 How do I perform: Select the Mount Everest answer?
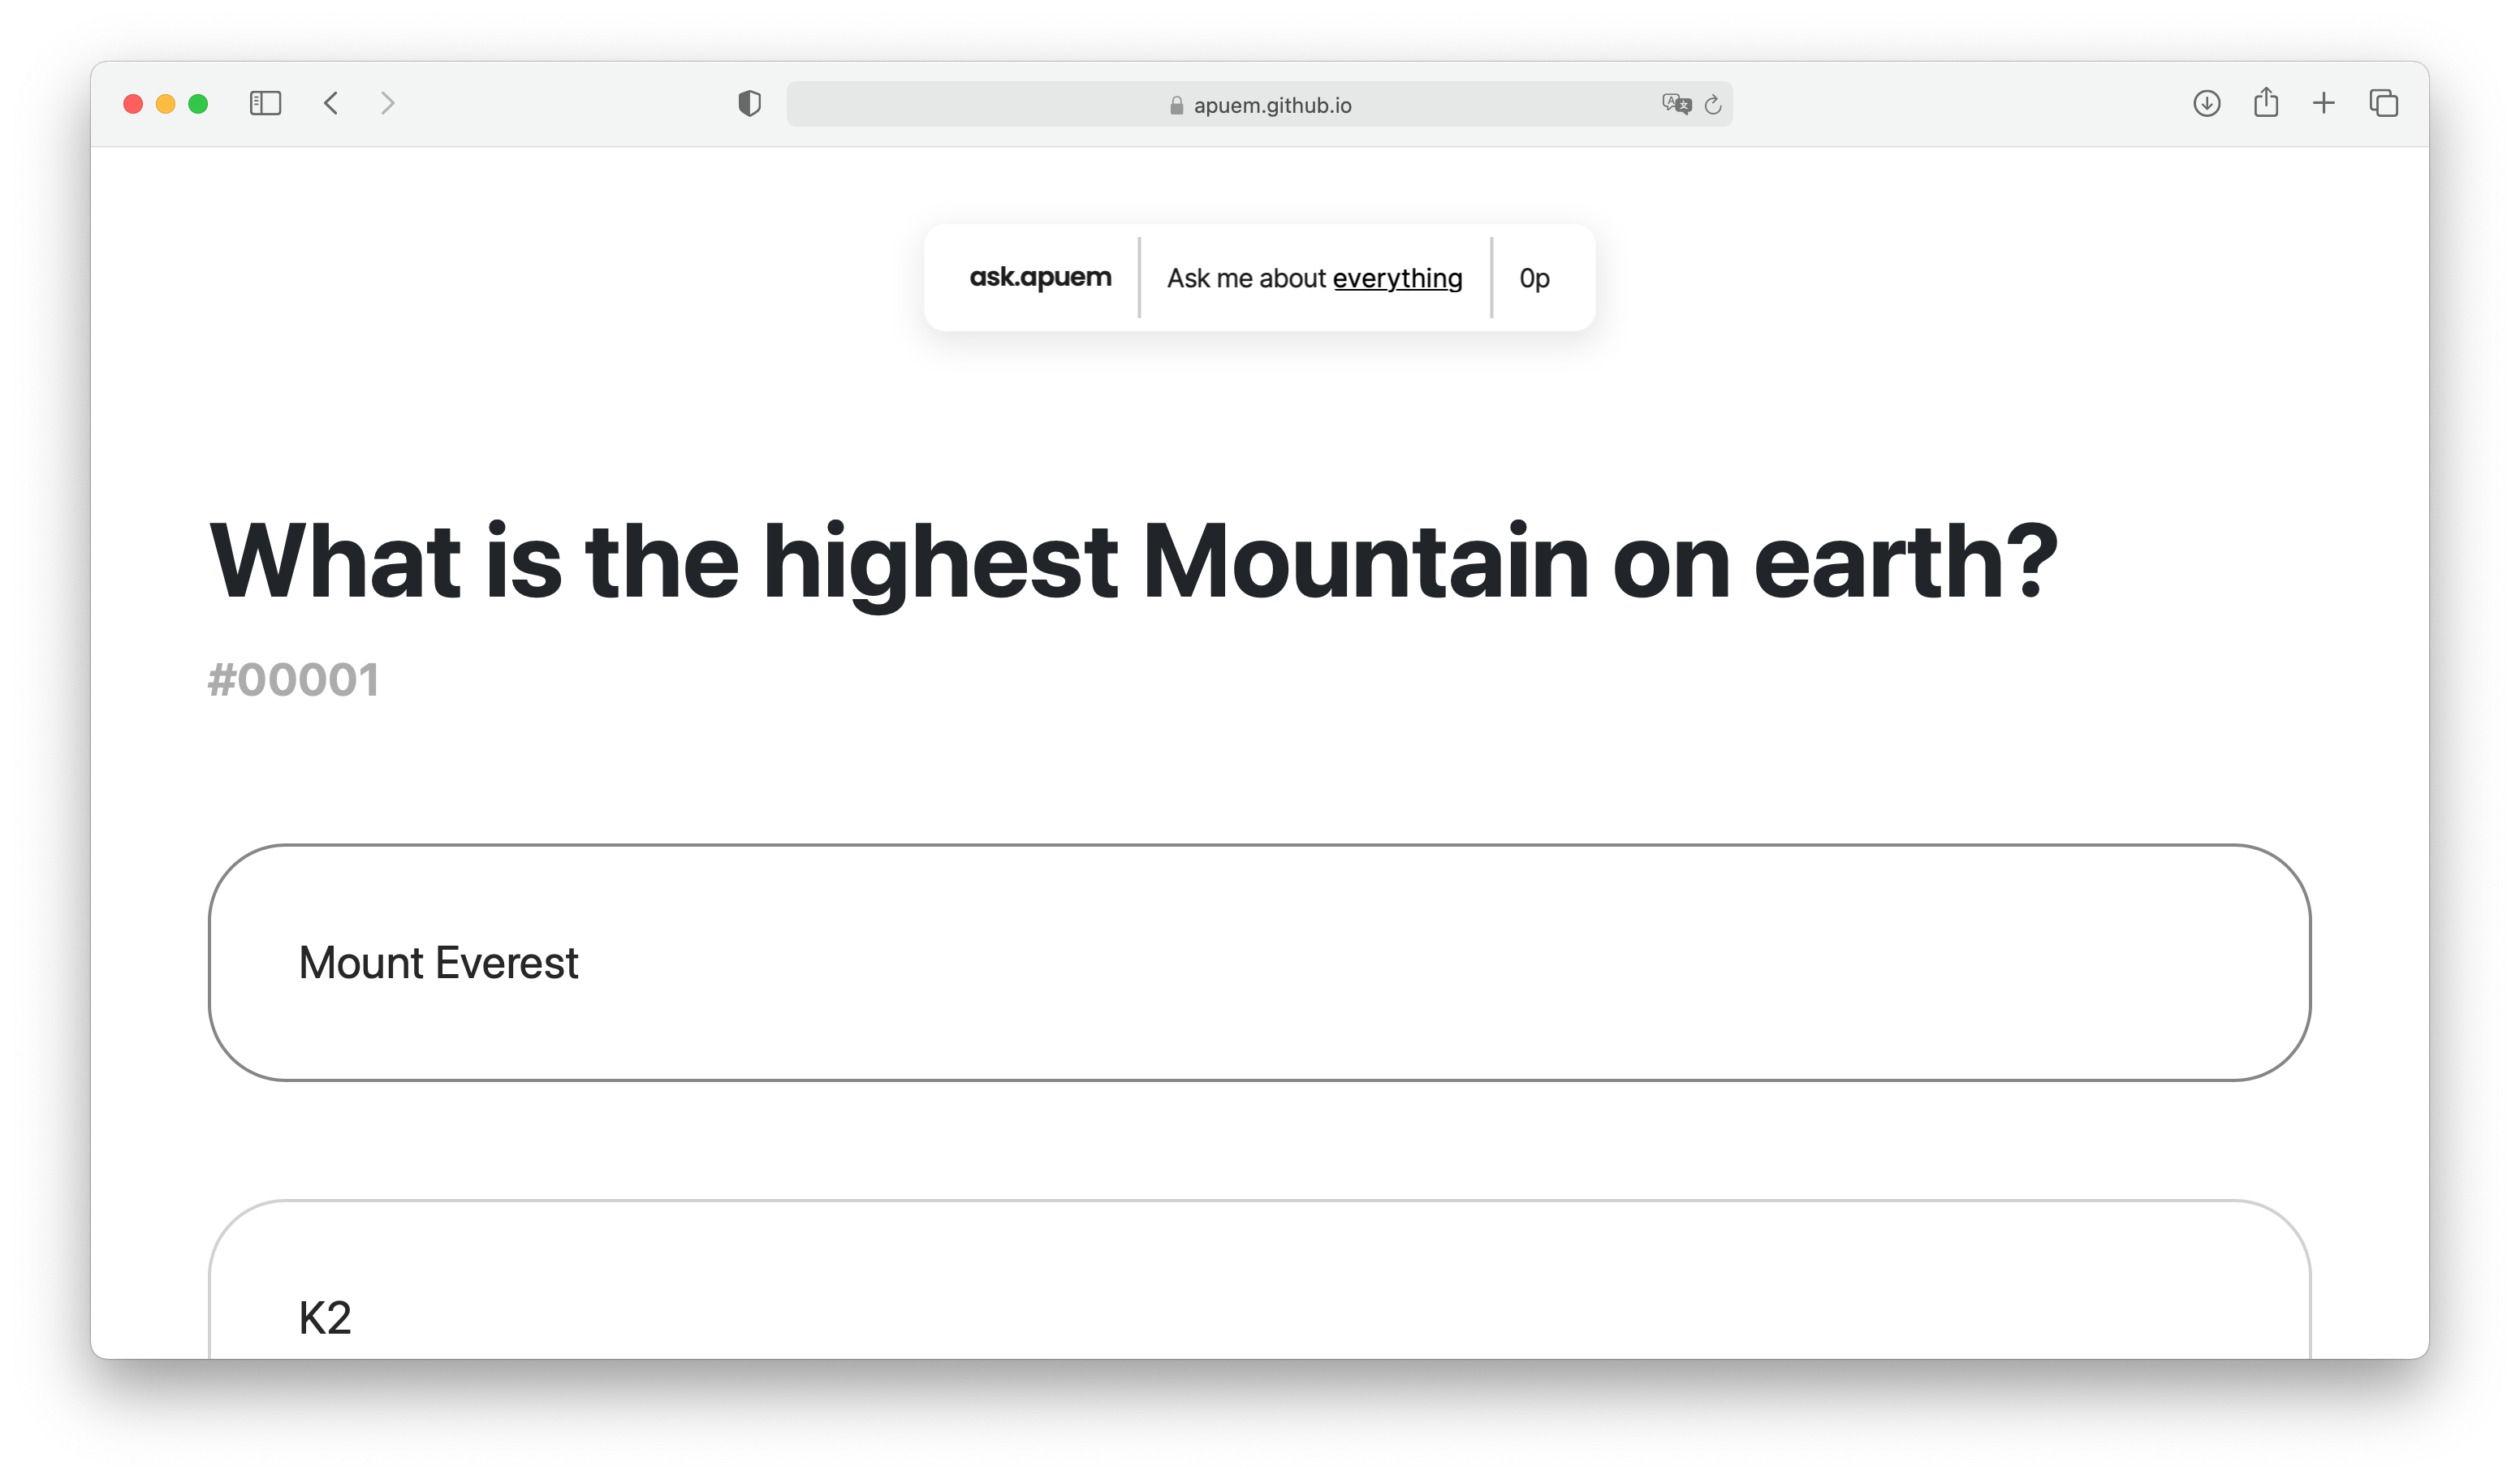[1259, 962]
